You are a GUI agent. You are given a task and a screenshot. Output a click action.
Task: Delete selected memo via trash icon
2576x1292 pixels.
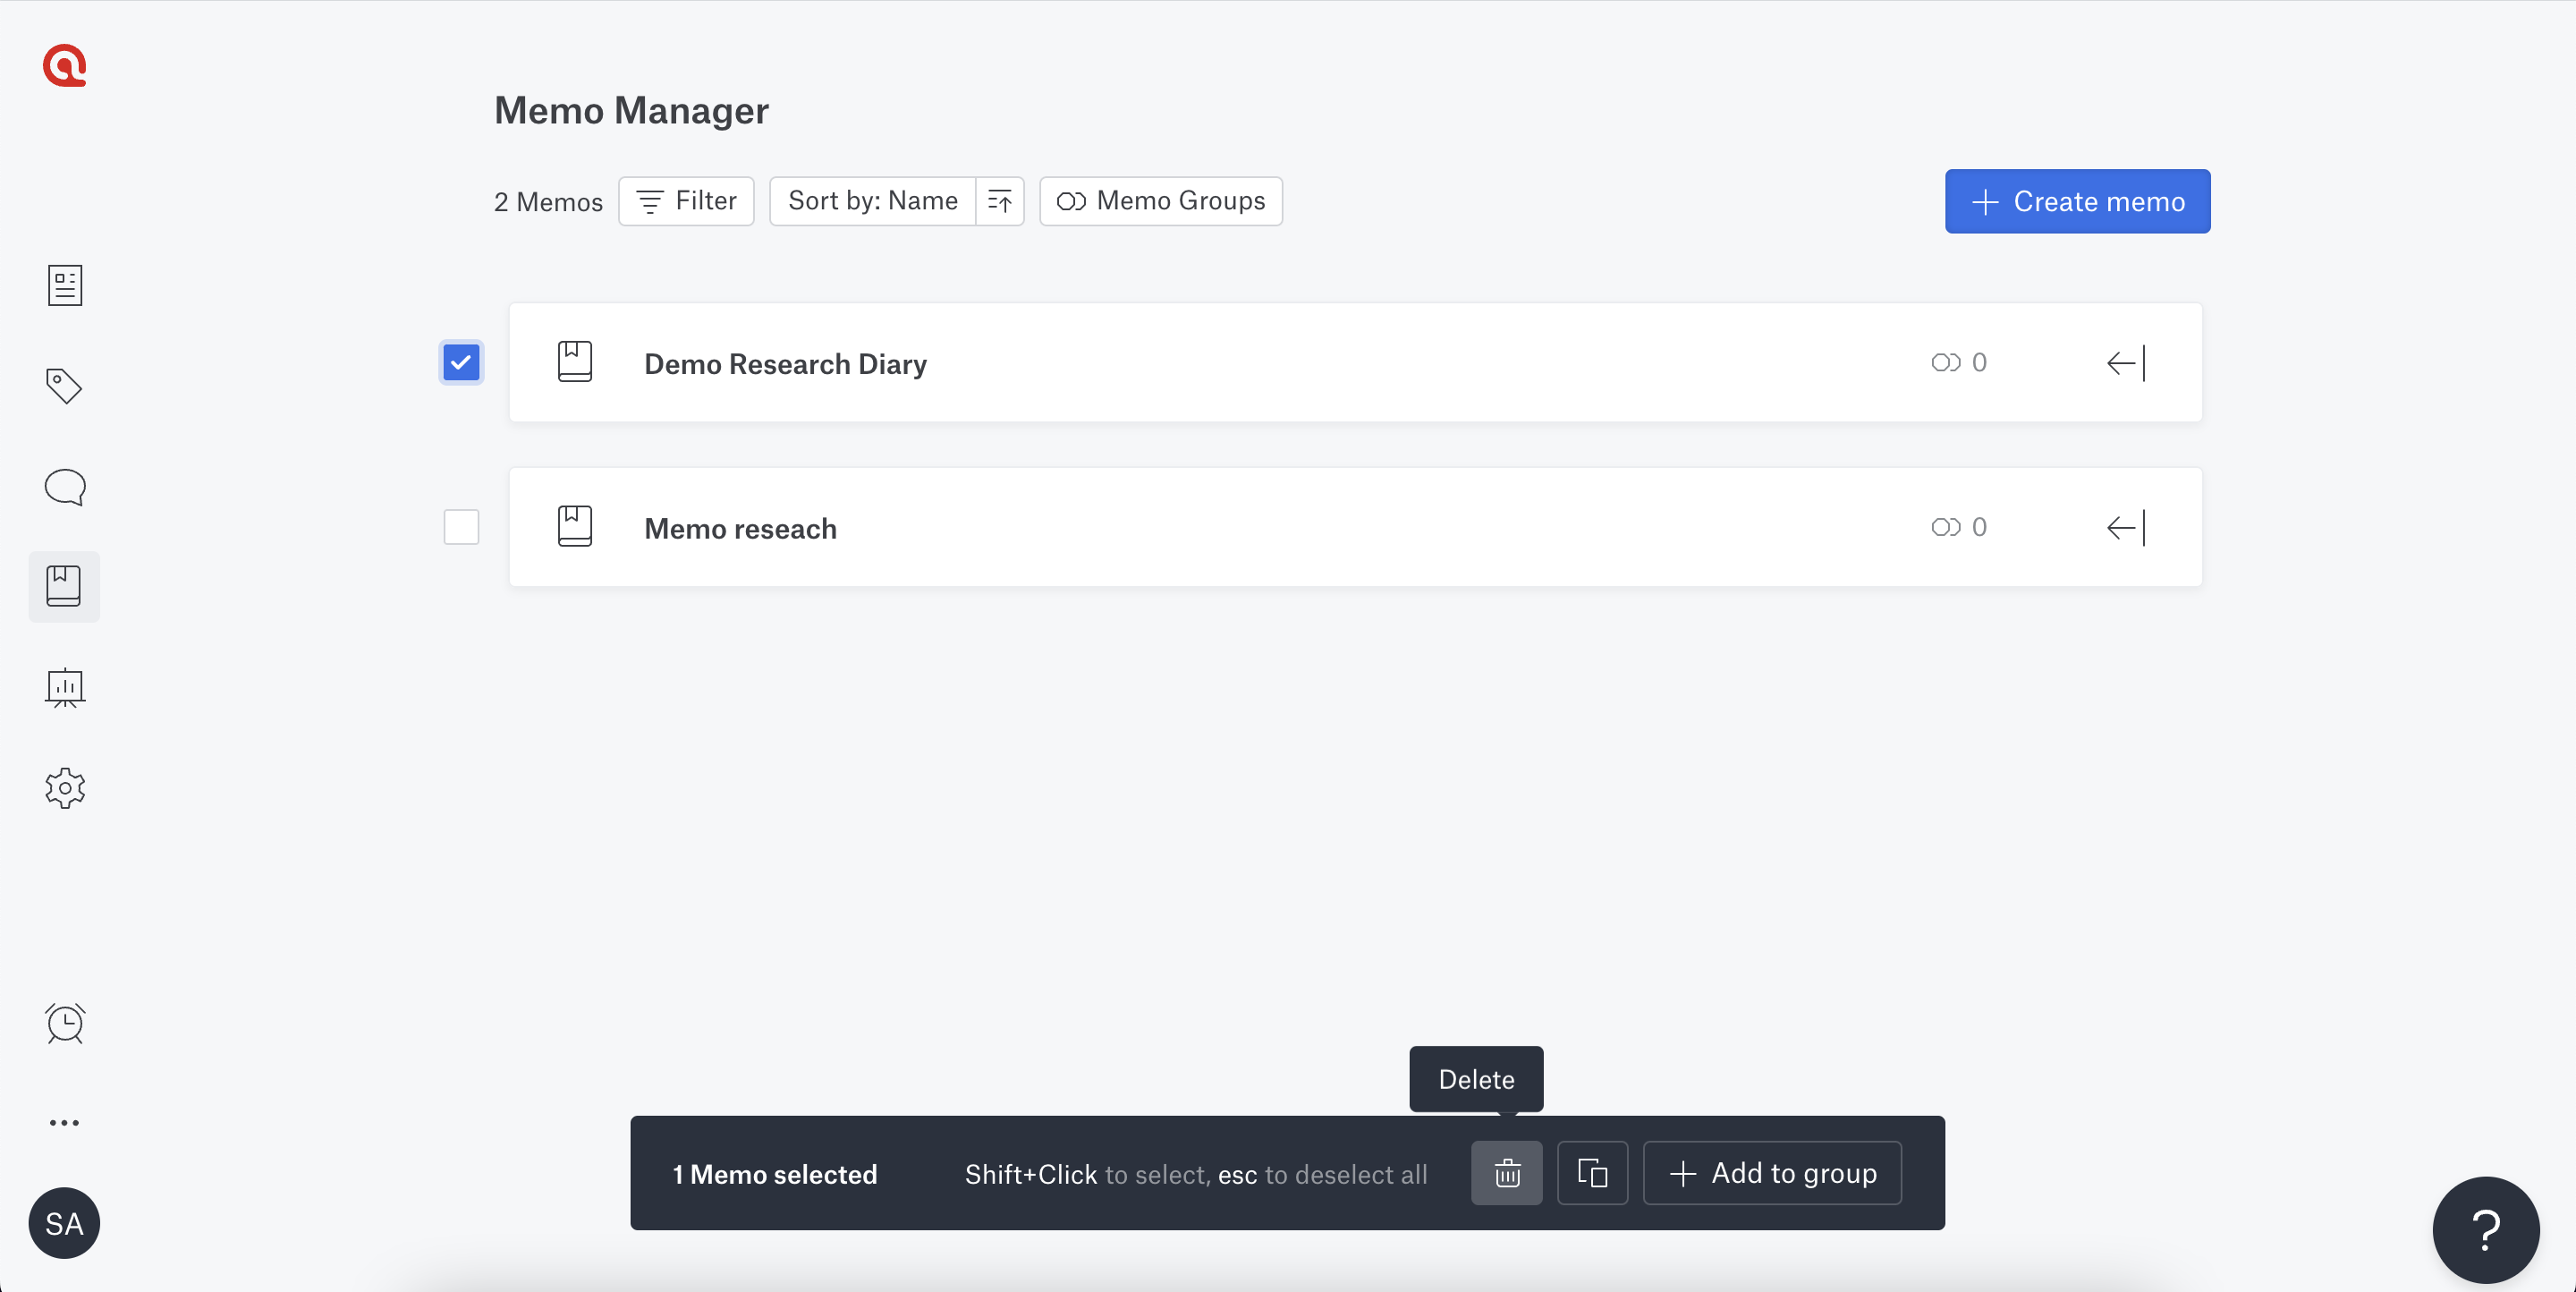click(x=1506, y=1173)
